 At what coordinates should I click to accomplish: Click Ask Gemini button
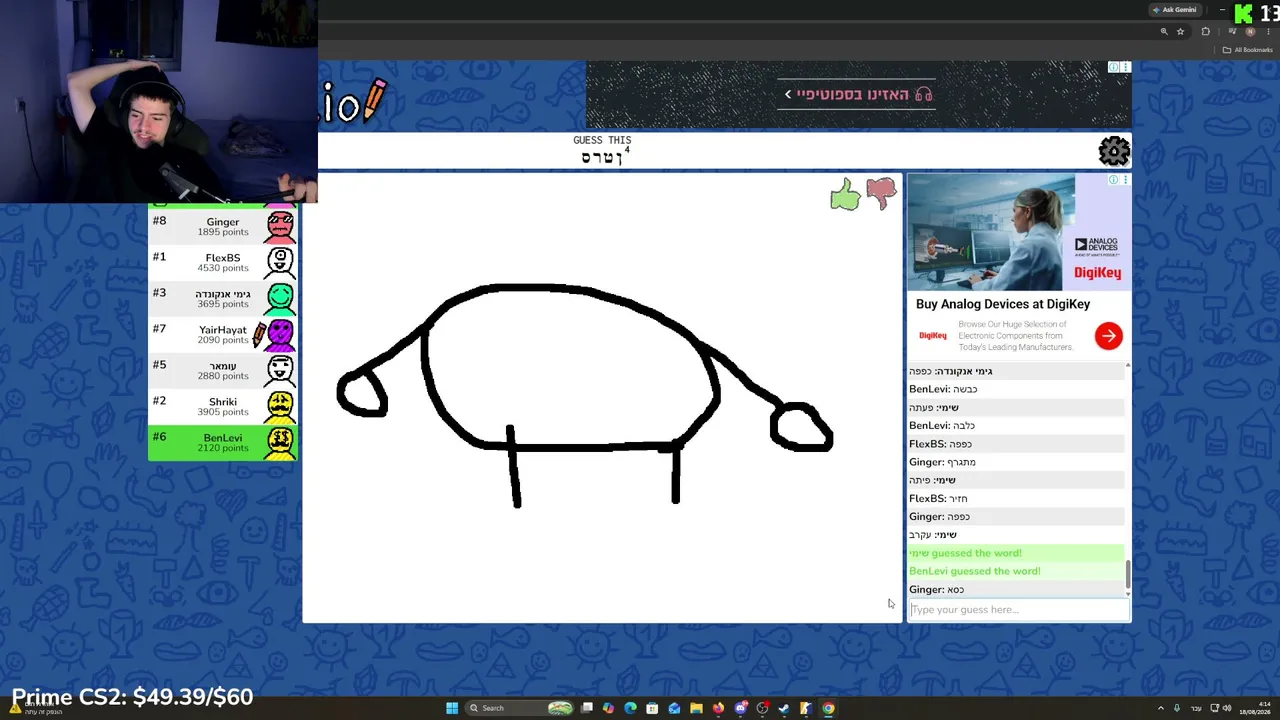1174,10
